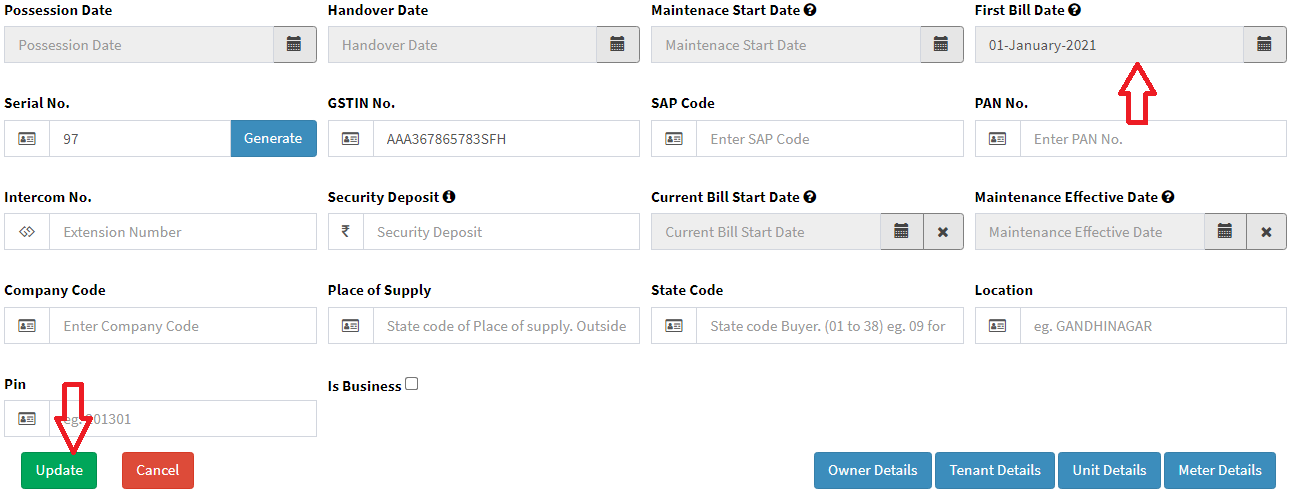This screenshot has height=490, width=1289.
Task: Go to Unit Details
Action: pyautogui.click(x=1109, y=470)
